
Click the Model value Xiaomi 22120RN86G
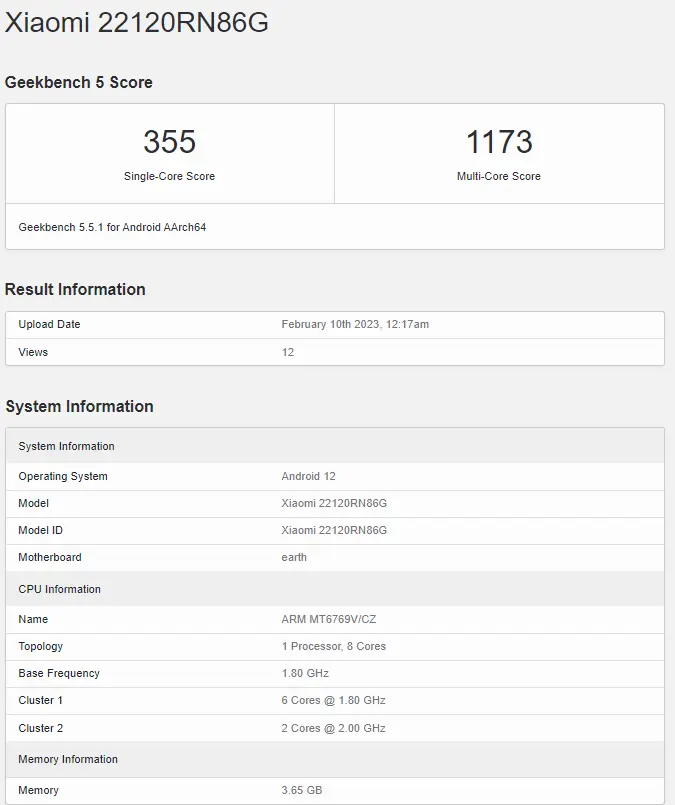[x=334, y=503]
